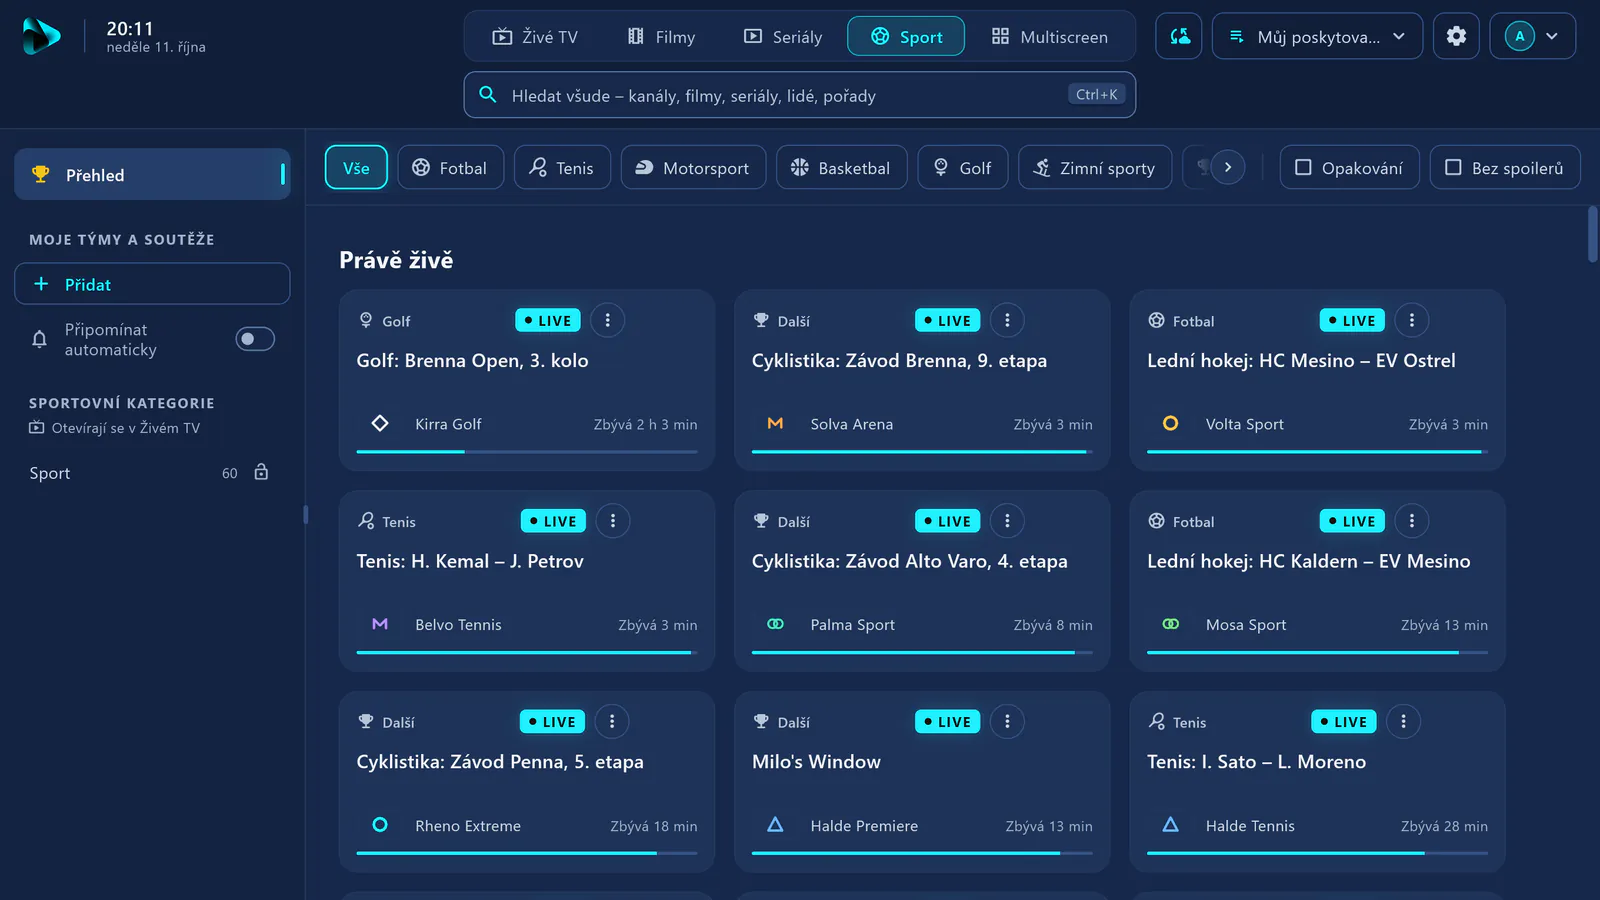This screenshot has height=900, width=1600.
Task: Filter by Motorsport
Action: [x=693, y=168]
